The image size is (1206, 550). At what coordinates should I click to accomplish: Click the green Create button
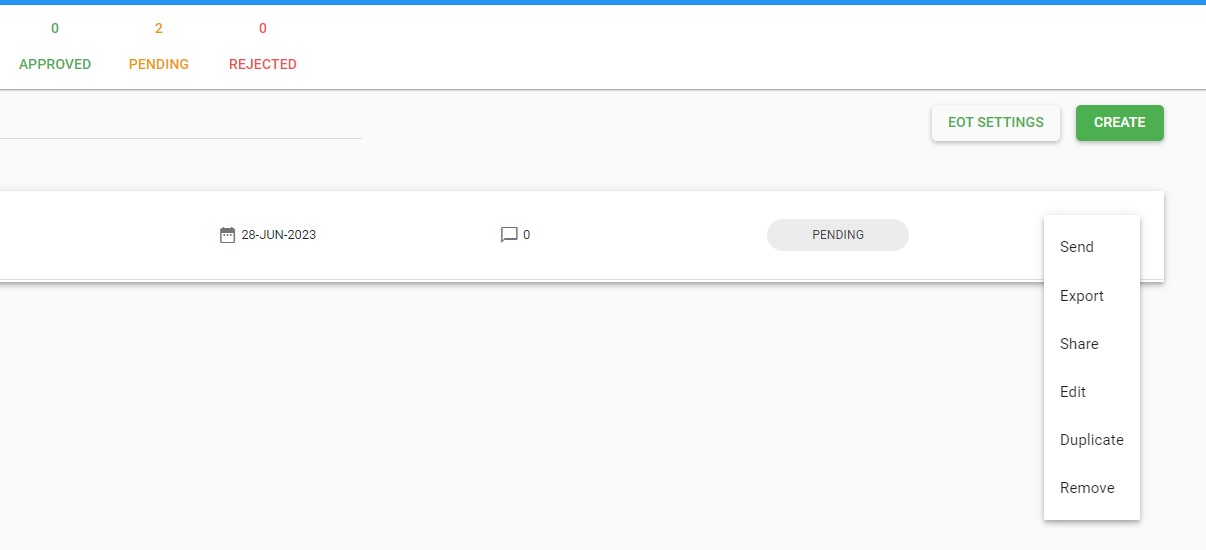pos(1120,123)
